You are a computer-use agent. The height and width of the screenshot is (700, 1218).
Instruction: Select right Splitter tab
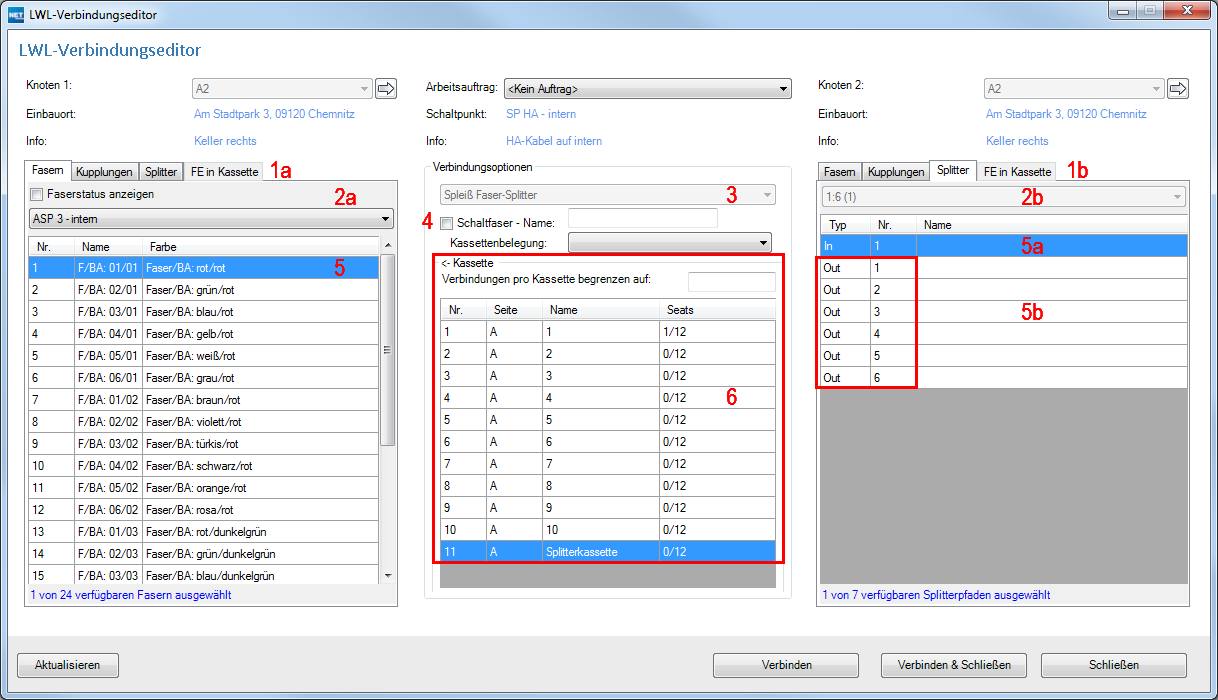tap(953, 170)
